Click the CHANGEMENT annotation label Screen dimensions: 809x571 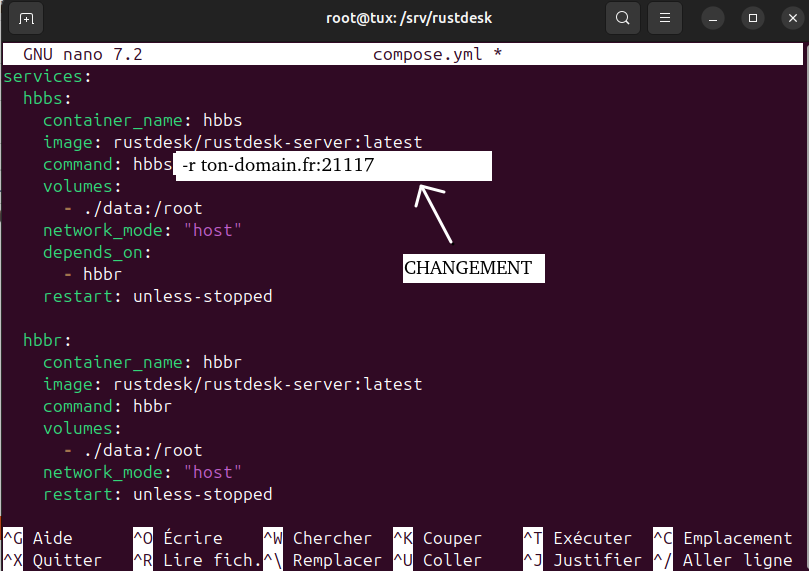(x=468, y=268)
